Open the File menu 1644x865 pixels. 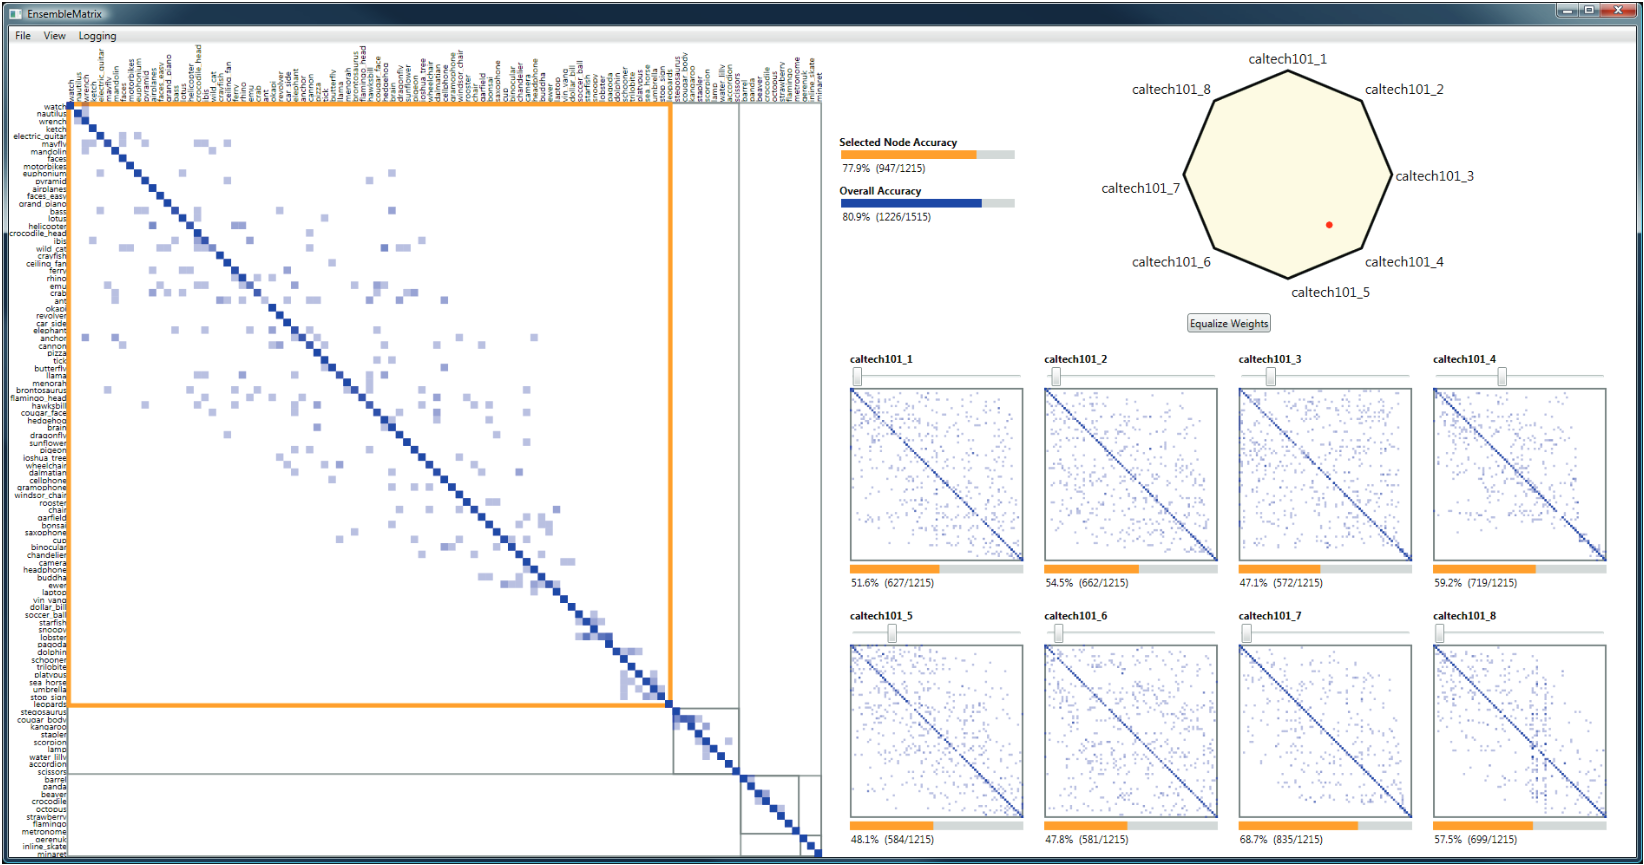coord(23,36)
